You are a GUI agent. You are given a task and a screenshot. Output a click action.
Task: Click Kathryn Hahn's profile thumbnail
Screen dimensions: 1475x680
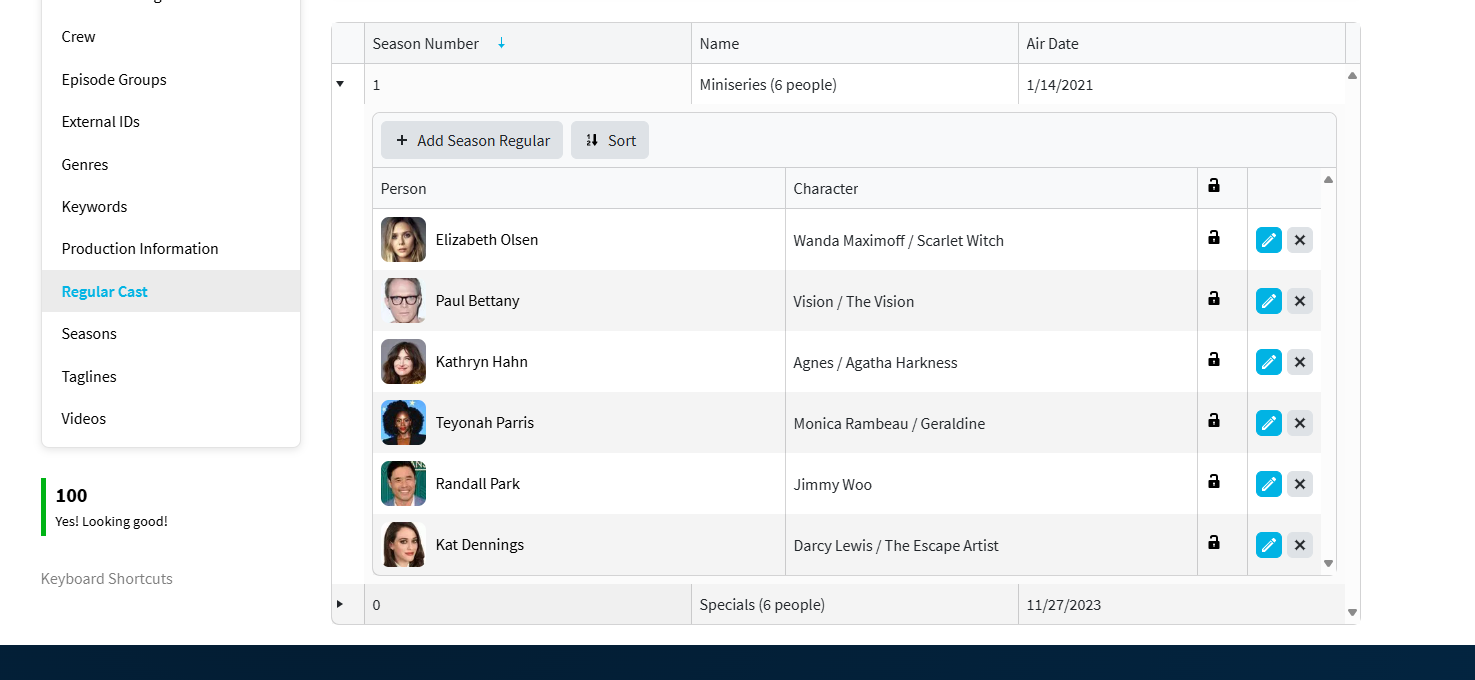pyautogui.click(x=403, y=362)
